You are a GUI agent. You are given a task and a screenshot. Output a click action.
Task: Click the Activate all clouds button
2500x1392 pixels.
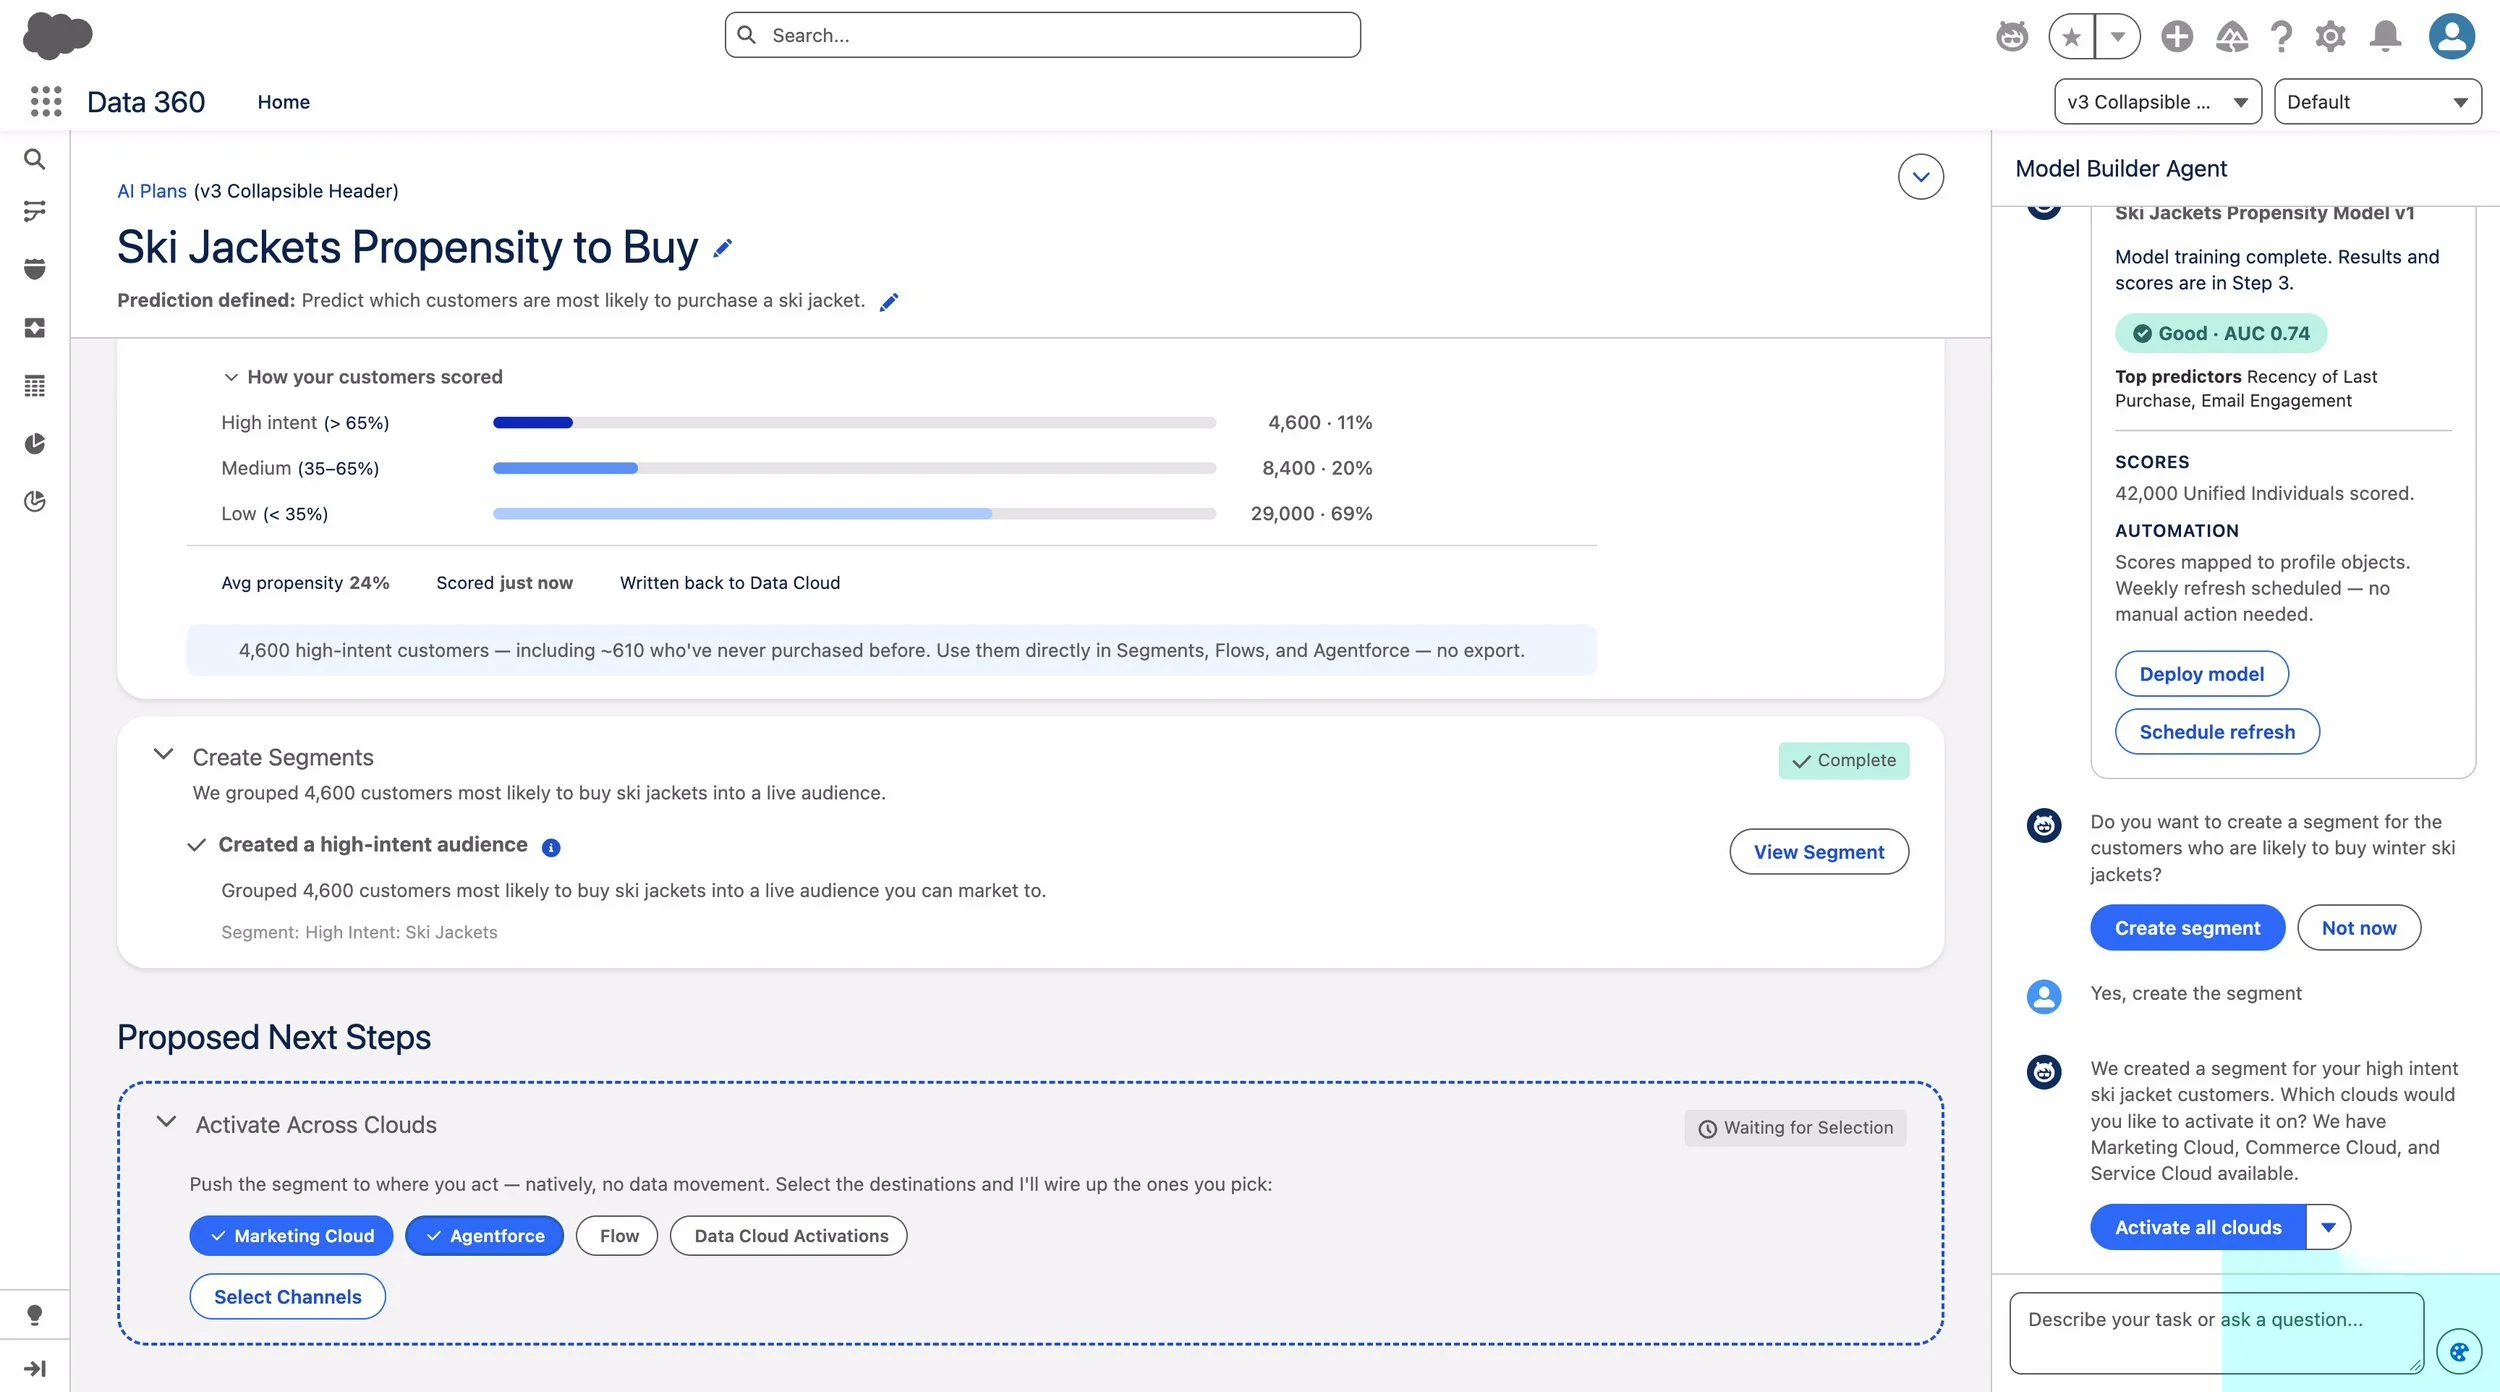click(2198, 1227)
